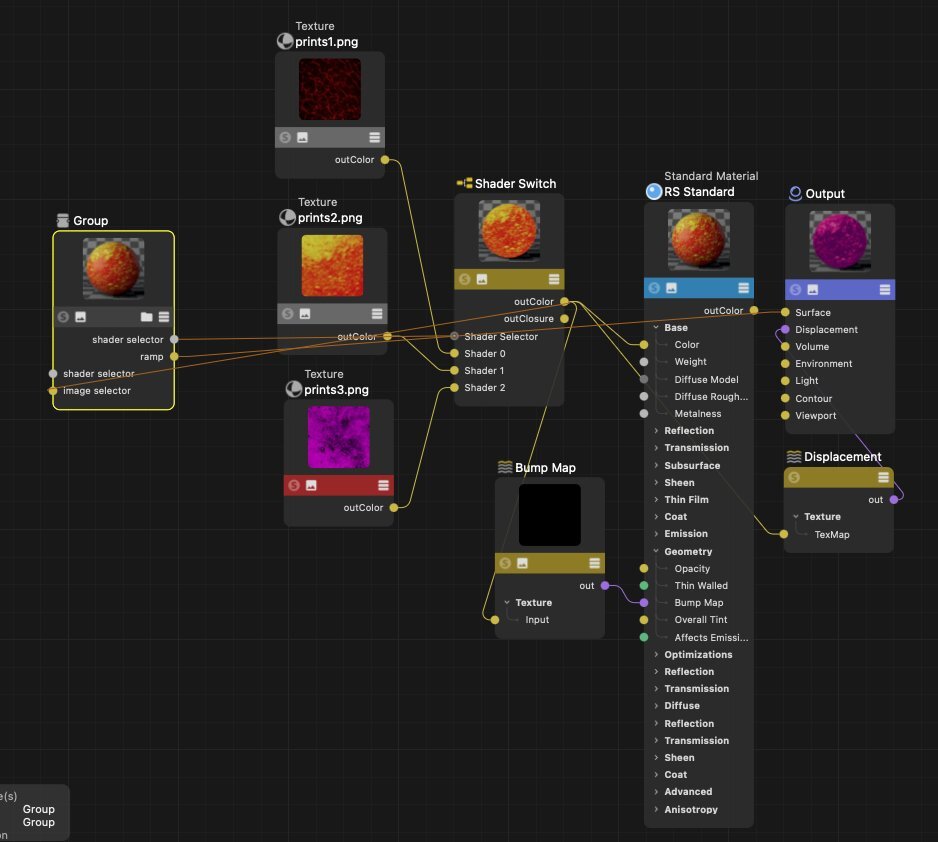Image resolution: width=938 pixels, height=842 pixels.
Task: Click the solo S icon on RS Standard node
Action: tap(654, 288)
